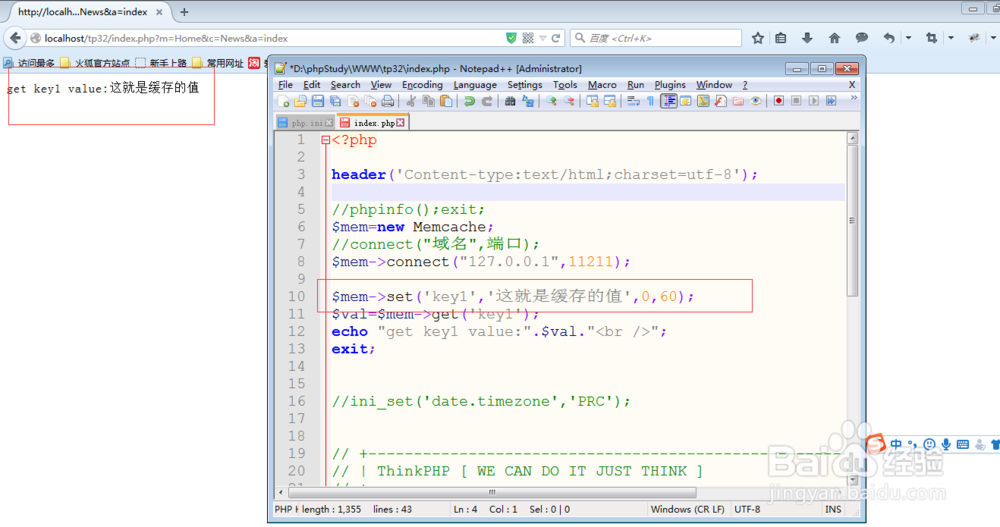Save the file with the floppy icon
The width and height of the screenshot is (1000, 527).
tap(318, 101)
